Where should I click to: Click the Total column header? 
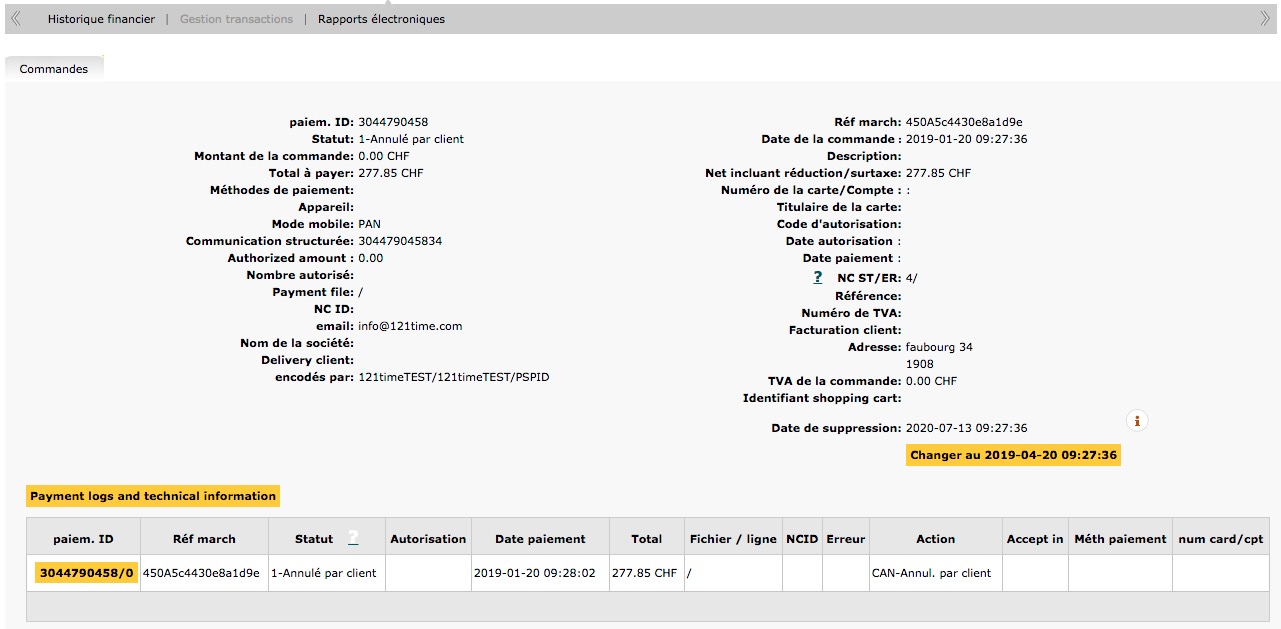coord(646,539)
